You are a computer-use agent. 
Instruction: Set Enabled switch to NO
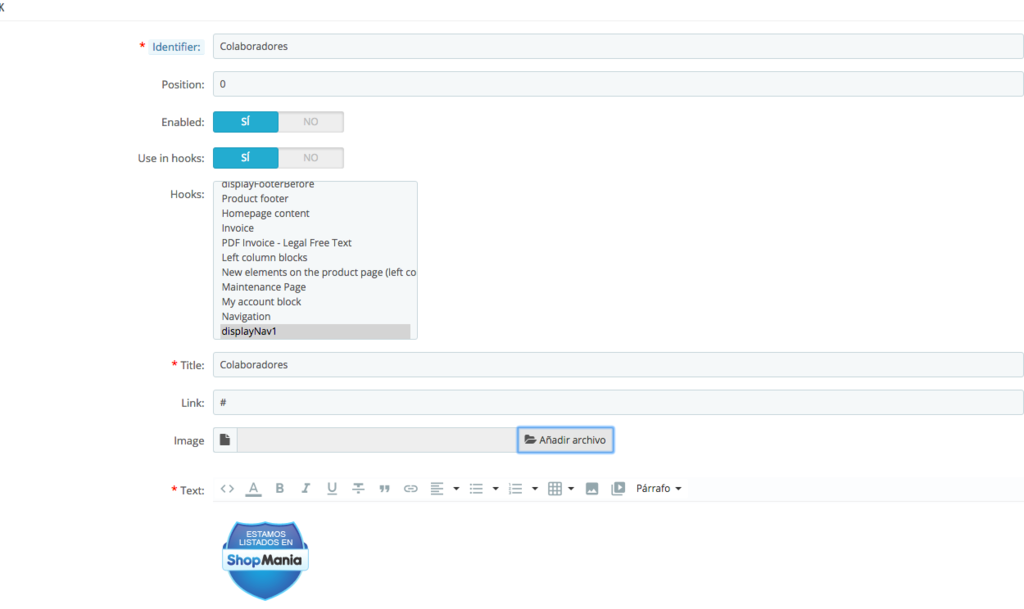pyautogui.click(x=311, y=122)
